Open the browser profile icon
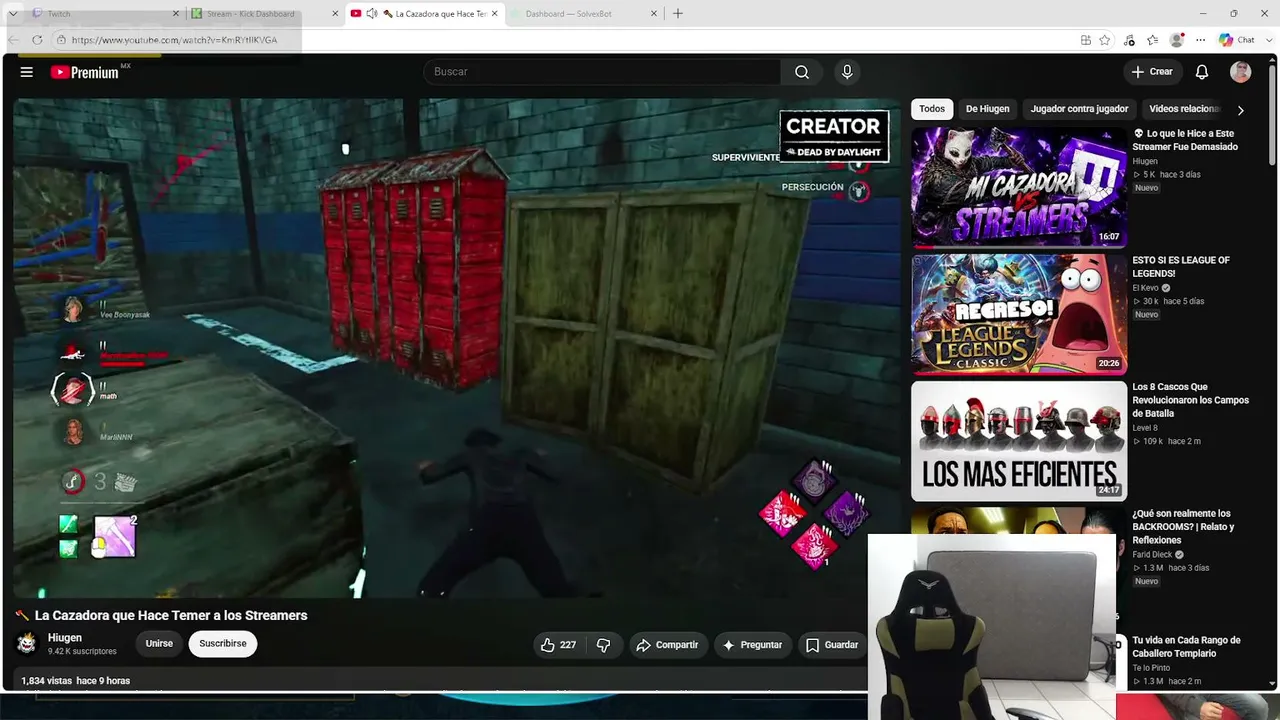Screen dimensions: 1280x720 click(x=1177, y=40)
